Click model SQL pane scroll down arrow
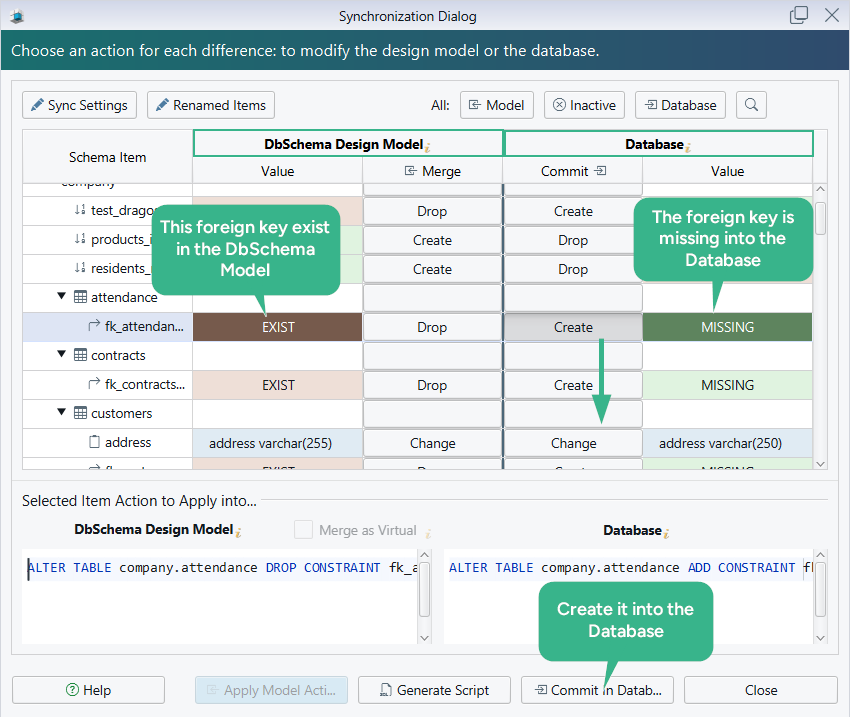Screen dimensions: 850x717 pos(424,638)
